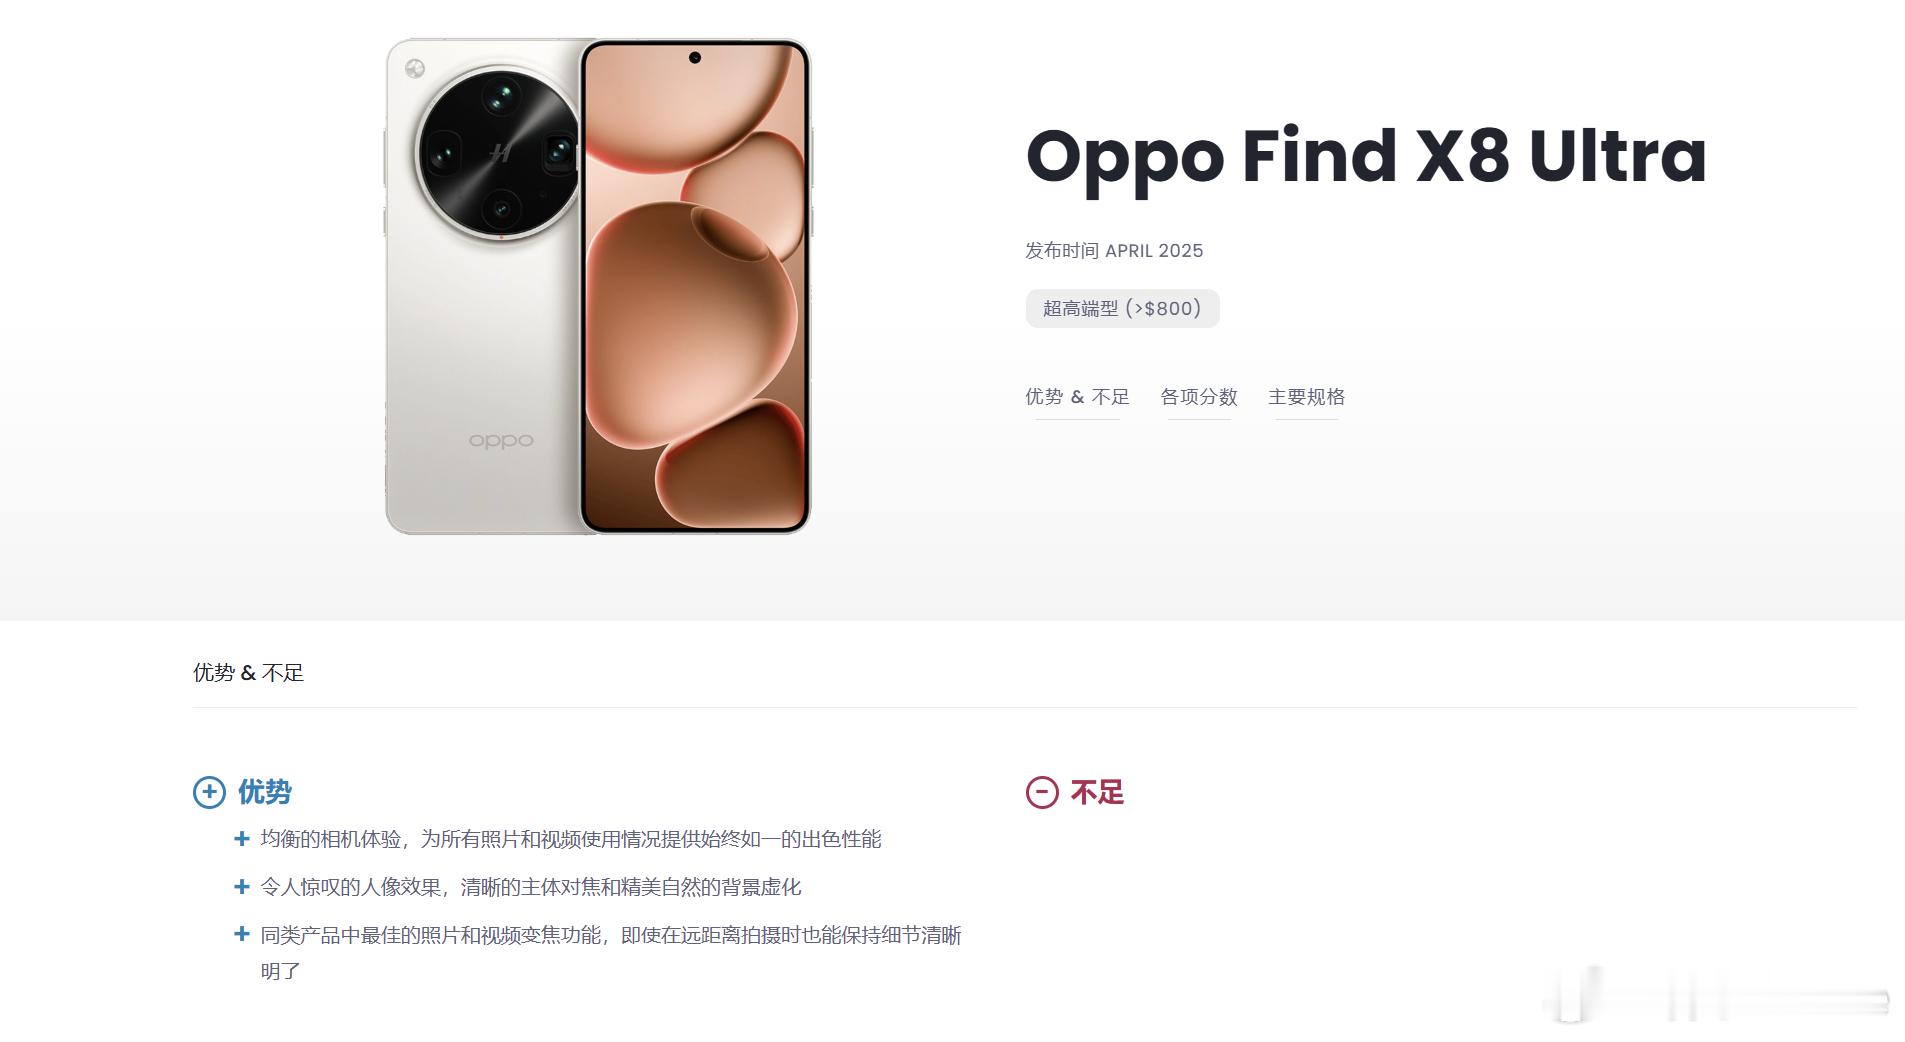Screen dimensions: 1905x1042
Task: Jump to 优势 & 不足 link beside 各项分数
Action: point(1077,397)
